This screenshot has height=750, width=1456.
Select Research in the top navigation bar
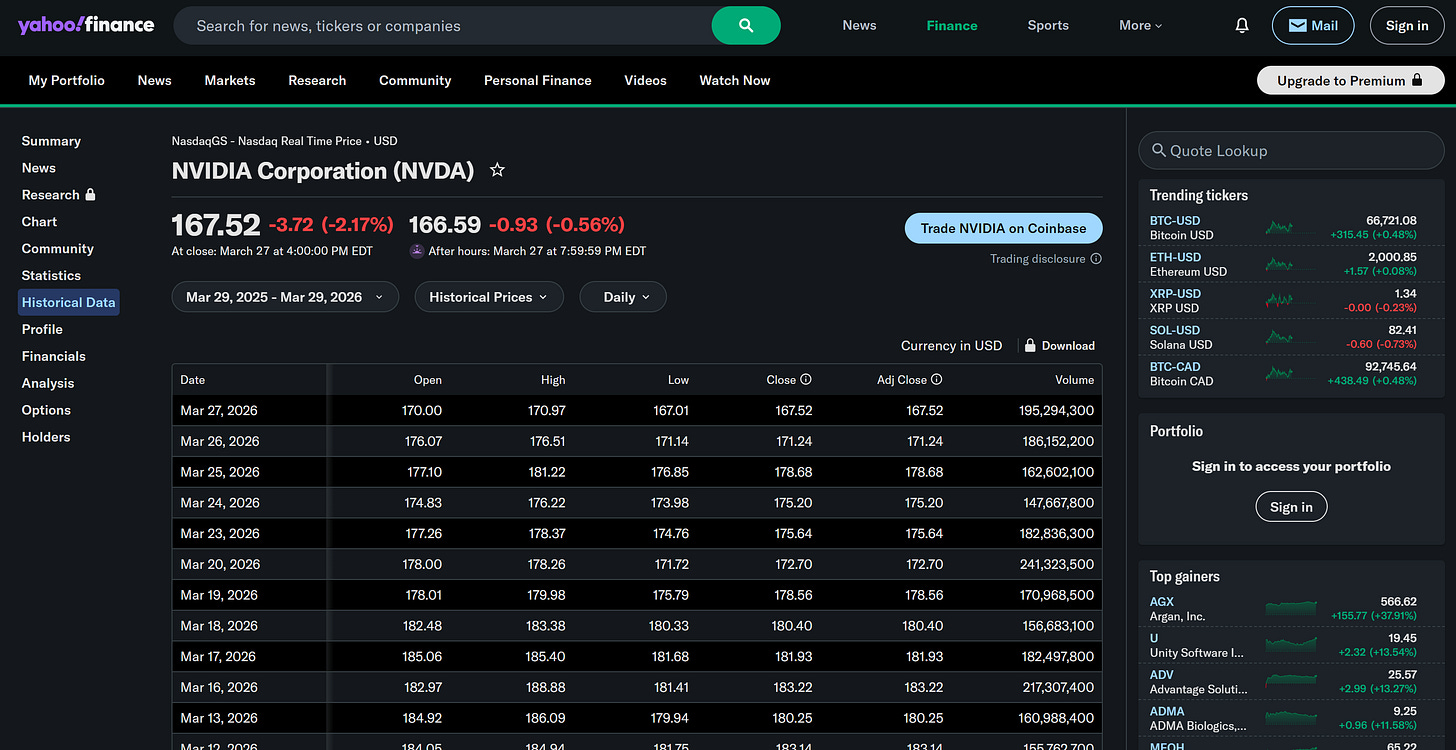[x=317, y=80]
